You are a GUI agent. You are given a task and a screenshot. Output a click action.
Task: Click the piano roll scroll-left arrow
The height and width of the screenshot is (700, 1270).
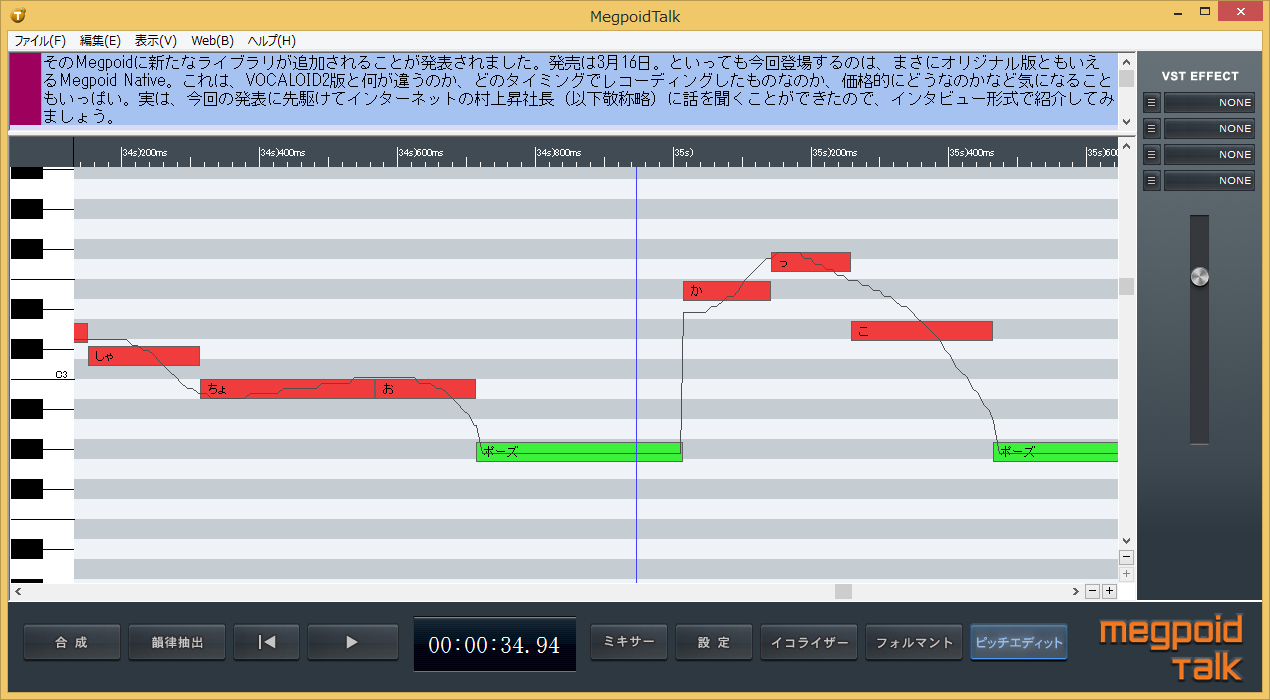pos(17,591)
